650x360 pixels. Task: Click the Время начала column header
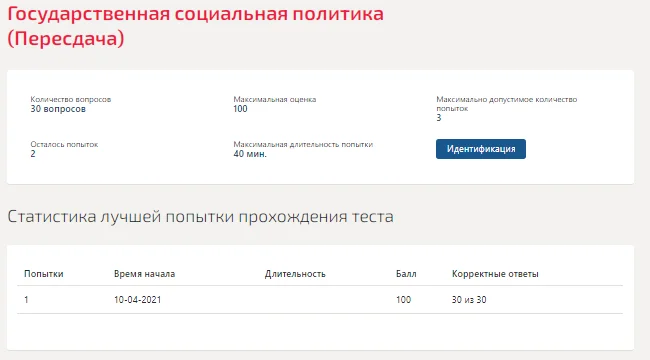[144, 274]
